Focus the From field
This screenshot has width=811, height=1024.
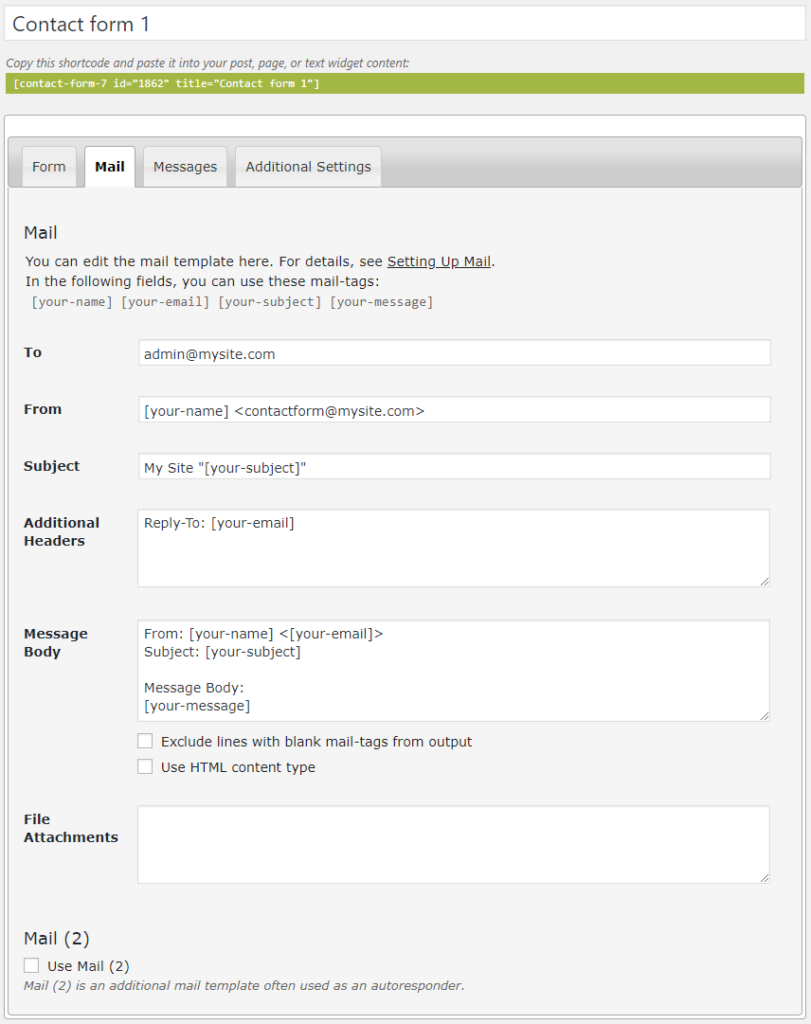tap(454, 410)
